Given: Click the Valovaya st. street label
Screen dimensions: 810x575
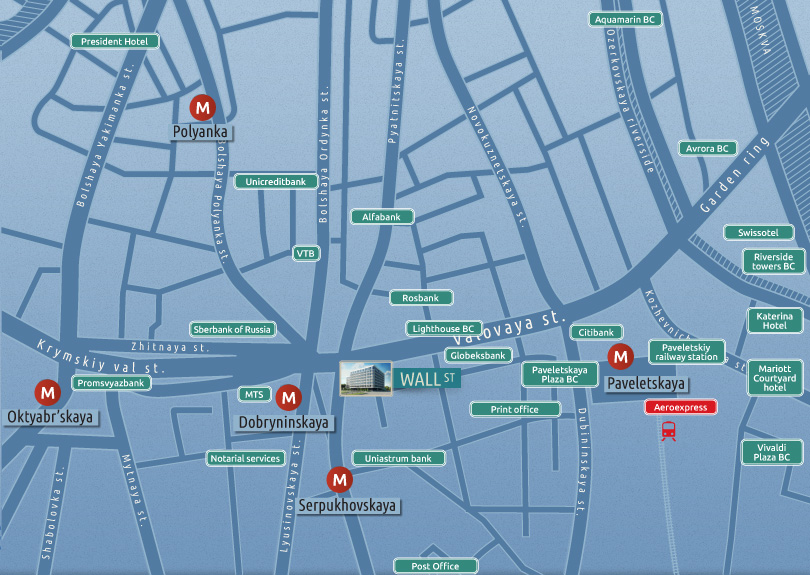Looking at the screenshot, I should click(508, 328).
